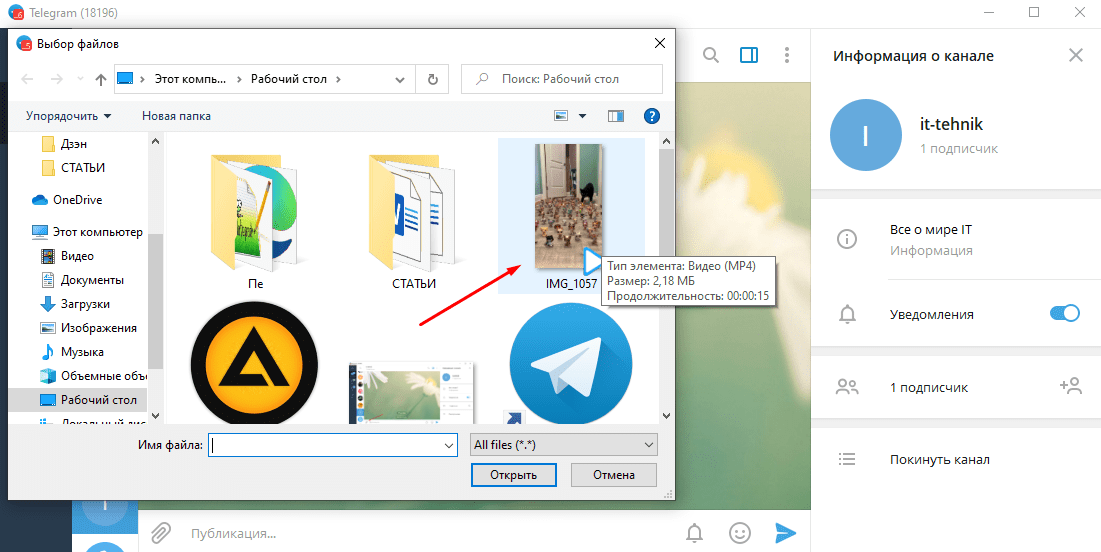Open the Упорядочить menu
The height and width of the screenshot is (552, 1101).
click(x=68, y=116)
